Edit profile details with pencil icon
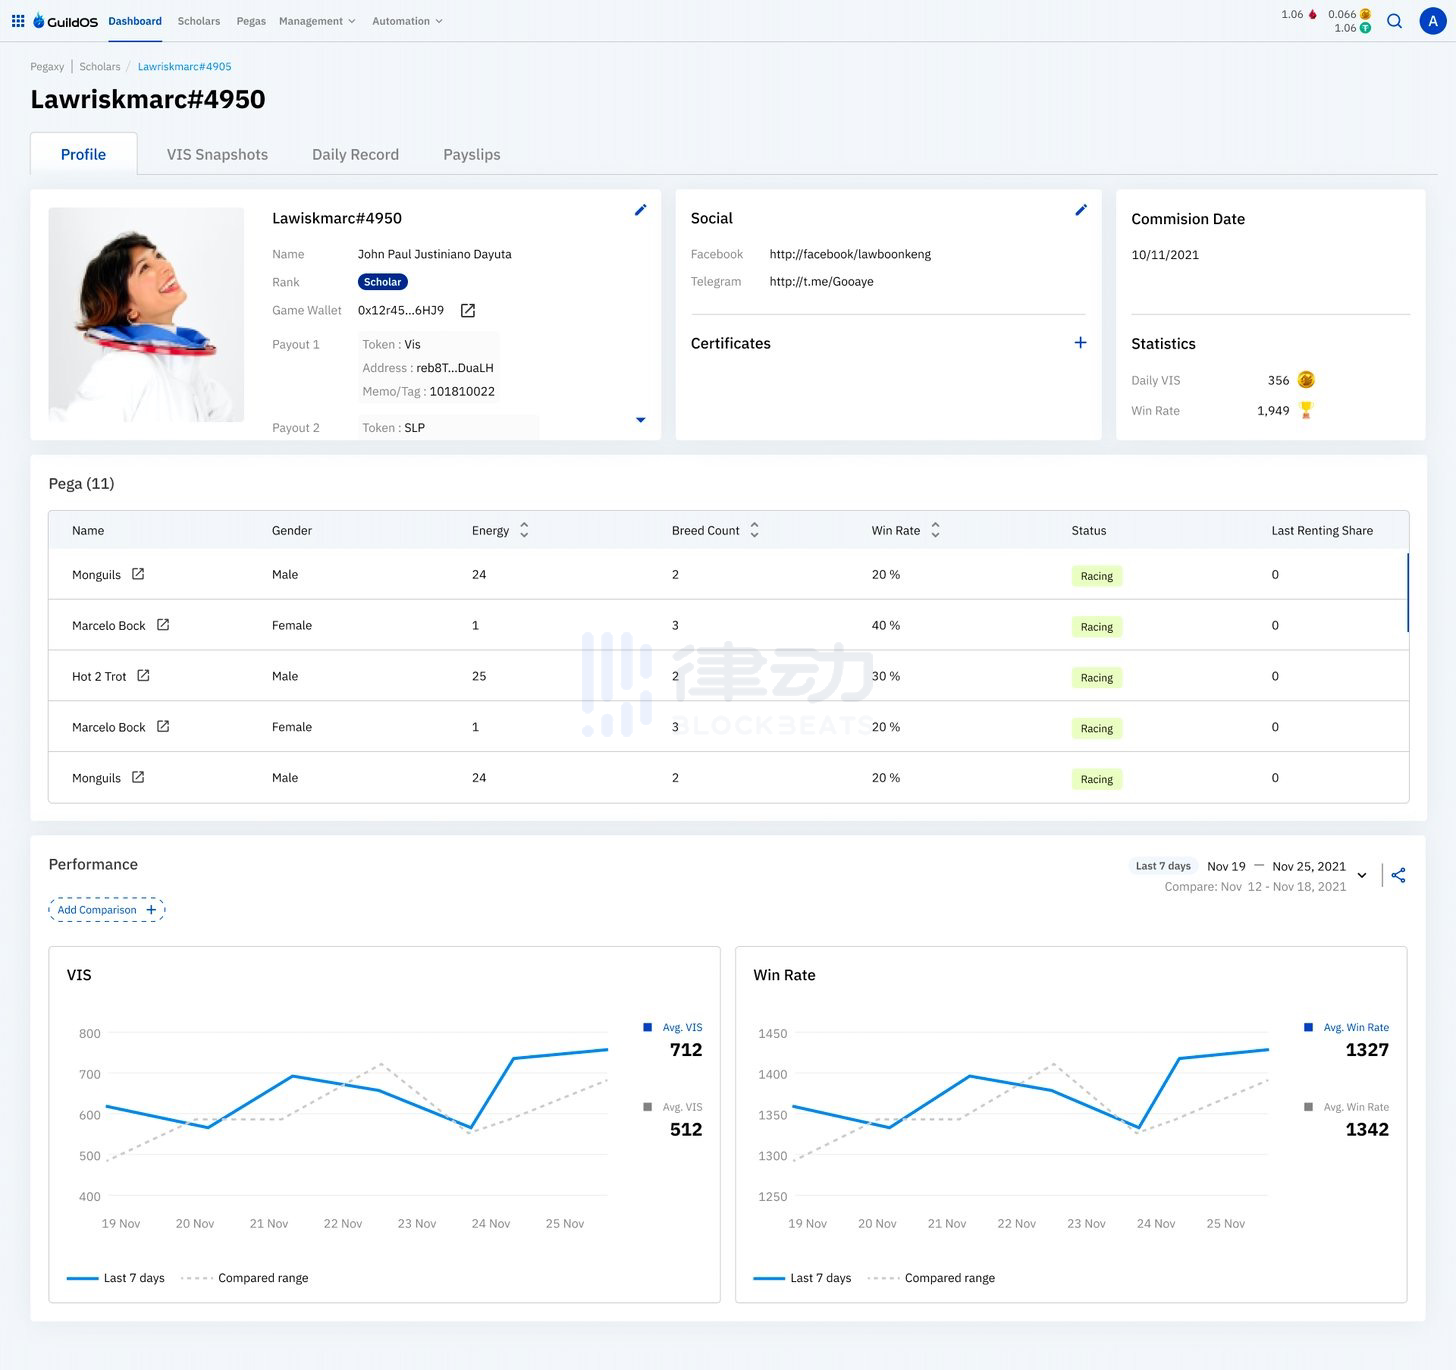Screen dimensions: 1456x1370 [x=640, y=210]
